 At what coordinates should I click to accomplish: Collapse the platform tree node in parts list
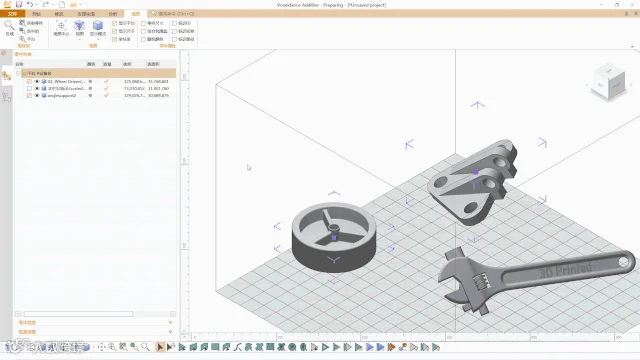click(18, 73)
